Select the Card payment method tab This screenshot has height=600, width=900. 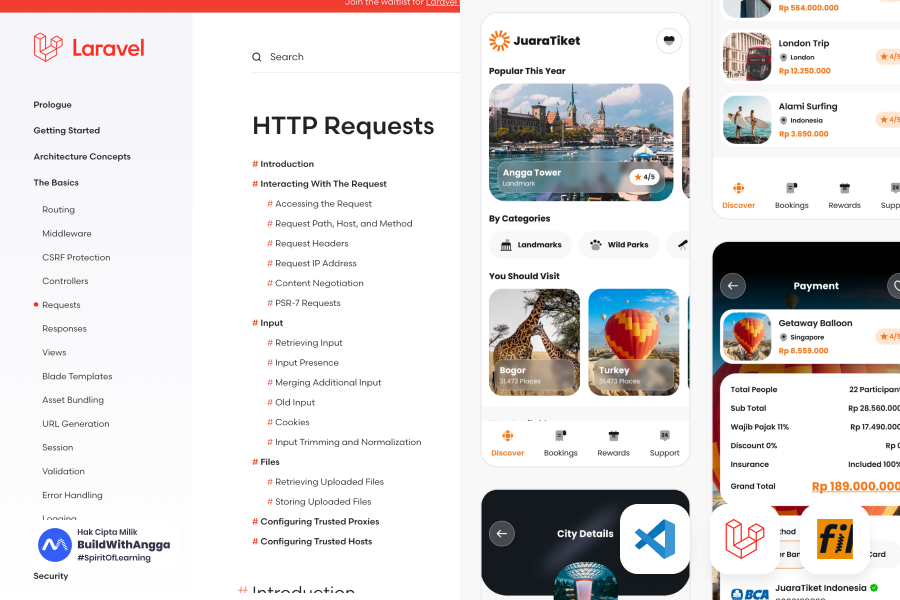pos(878,554)
